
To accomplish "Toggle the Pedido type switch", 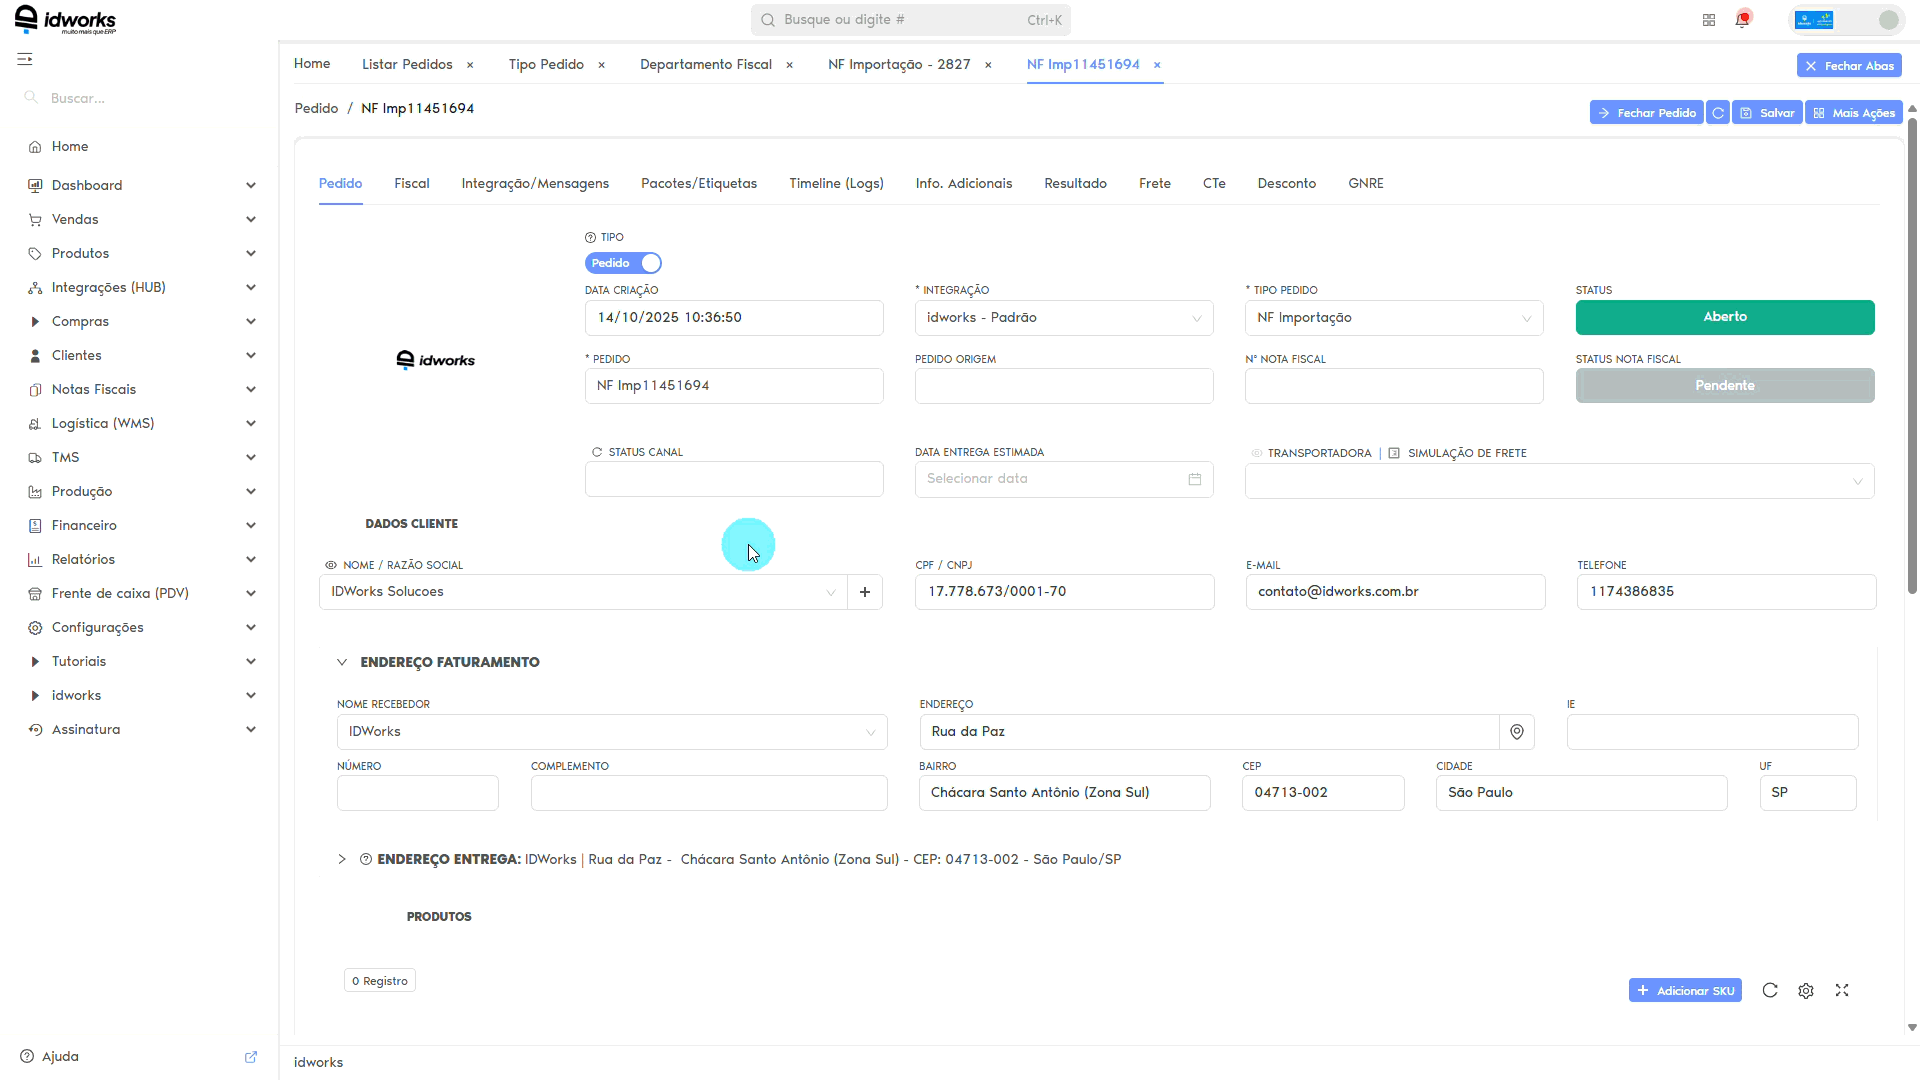I will [x=623, y=263].
